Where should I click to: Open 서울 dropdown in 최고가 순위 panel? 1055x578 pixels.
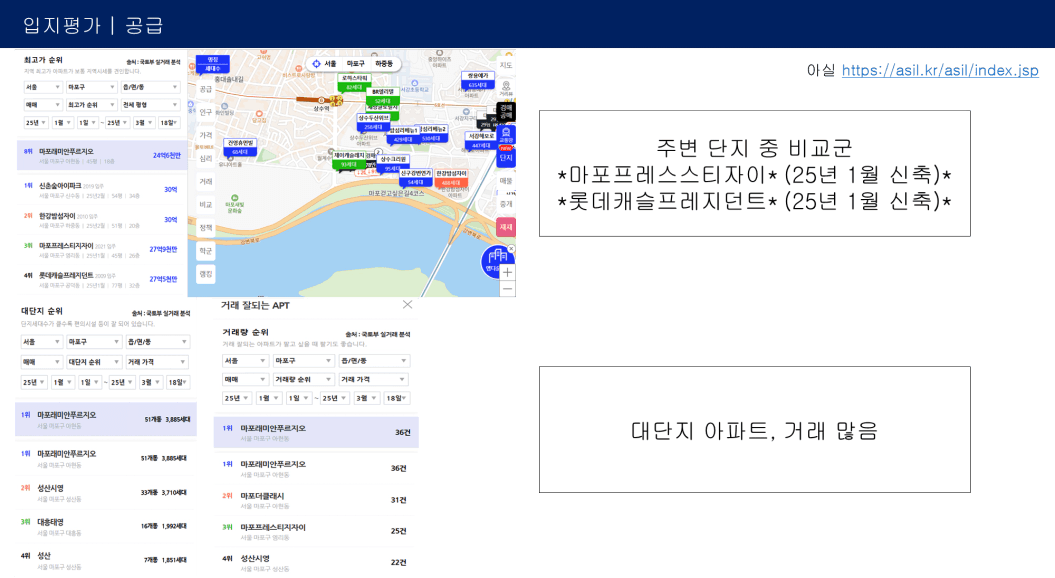42,87
